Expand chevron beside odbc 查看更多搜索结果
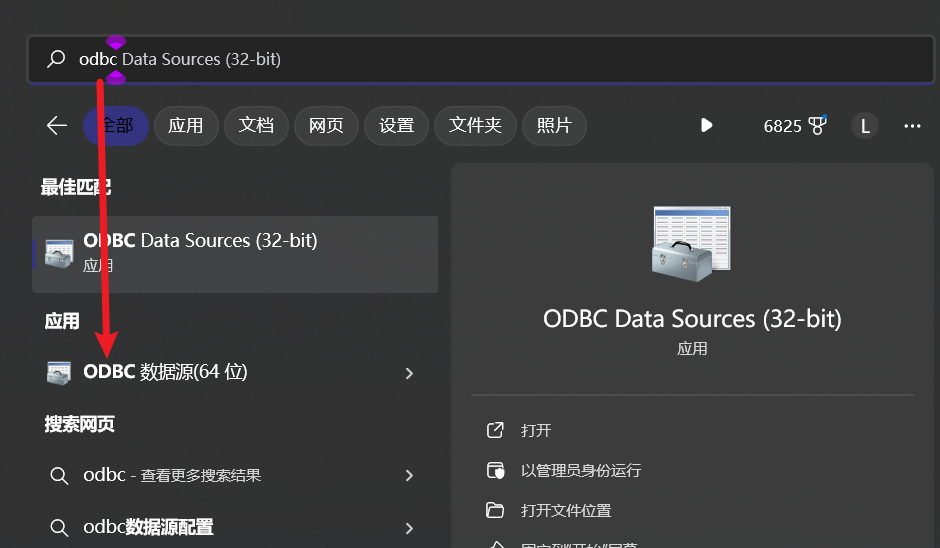940x548 pixels. [409, 475]
